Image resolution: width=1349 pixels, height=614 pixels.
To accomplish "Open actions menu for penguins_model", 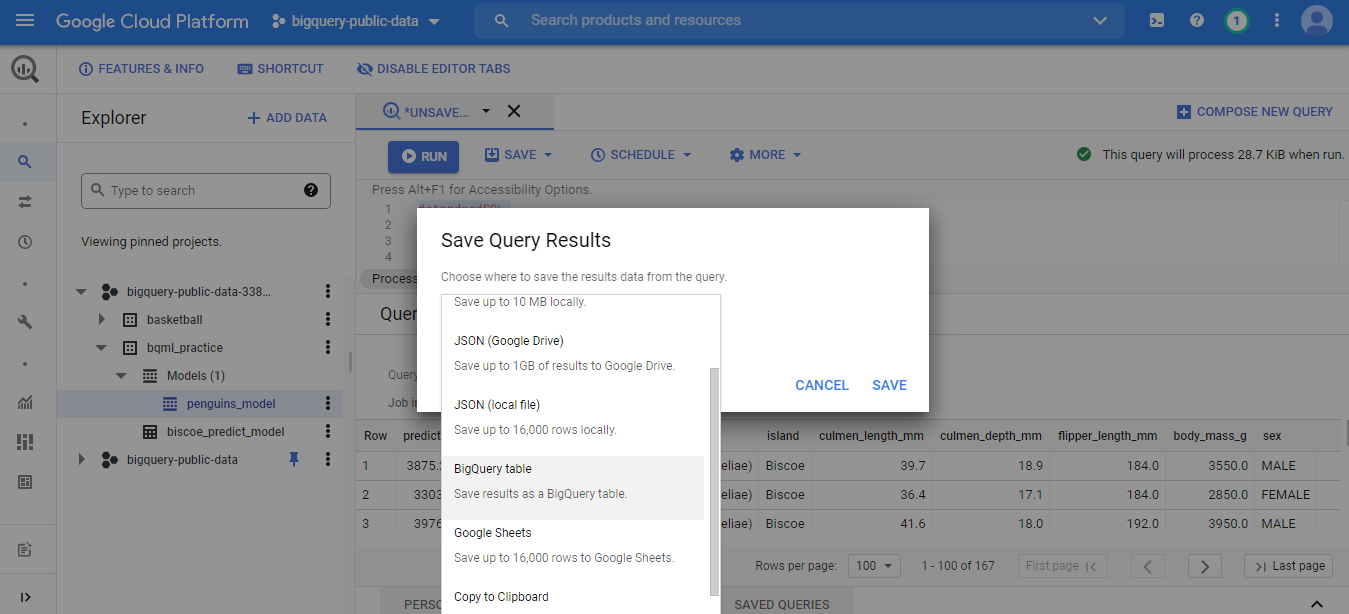I will coord(328,403).
